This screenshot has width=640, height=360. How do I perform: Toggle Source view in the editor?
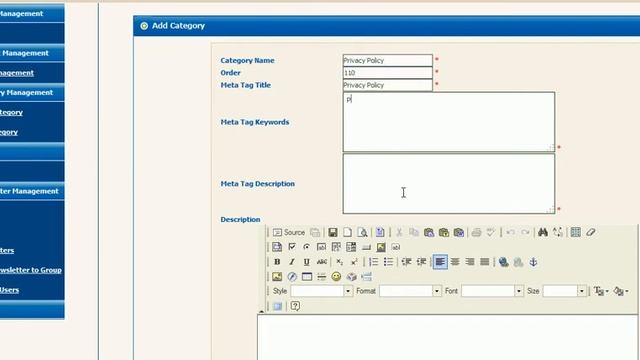pyautogui.click(x=289, y=232)
